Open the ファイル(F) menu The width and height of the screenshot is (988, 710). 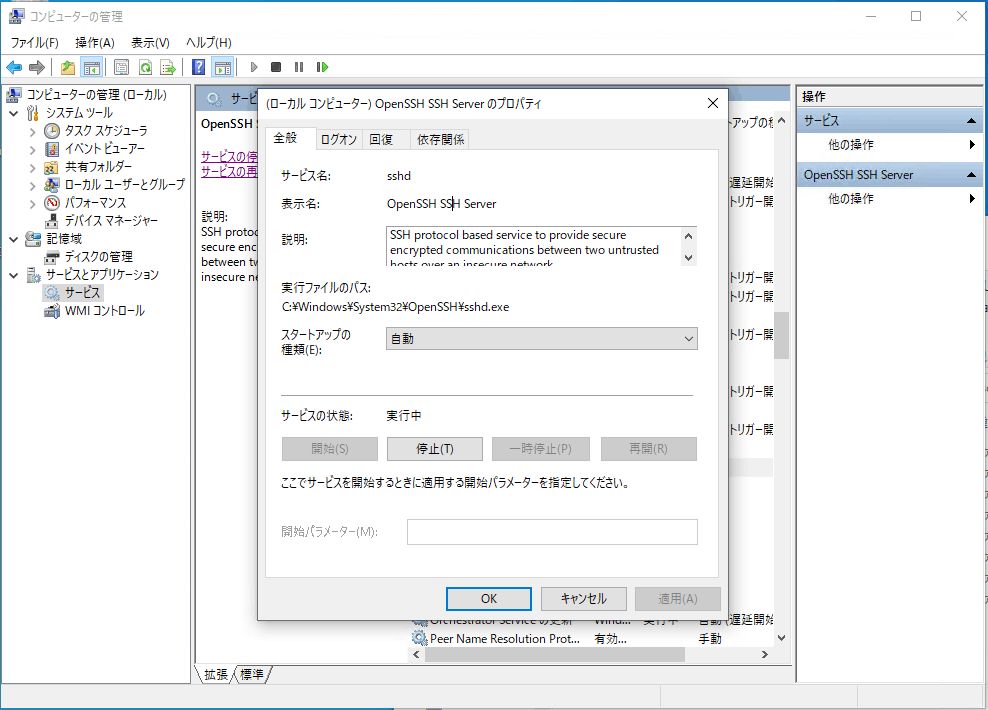(x=35, y=43)
